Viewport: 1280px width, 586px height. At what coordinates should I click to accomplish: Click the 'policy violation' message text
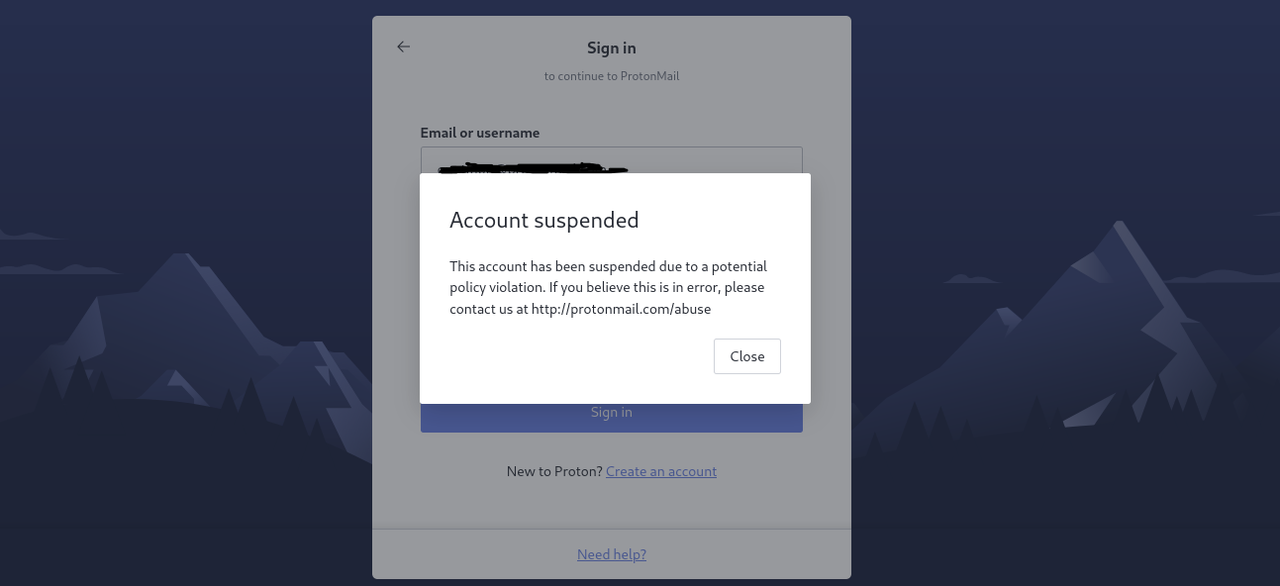(496, 287)
